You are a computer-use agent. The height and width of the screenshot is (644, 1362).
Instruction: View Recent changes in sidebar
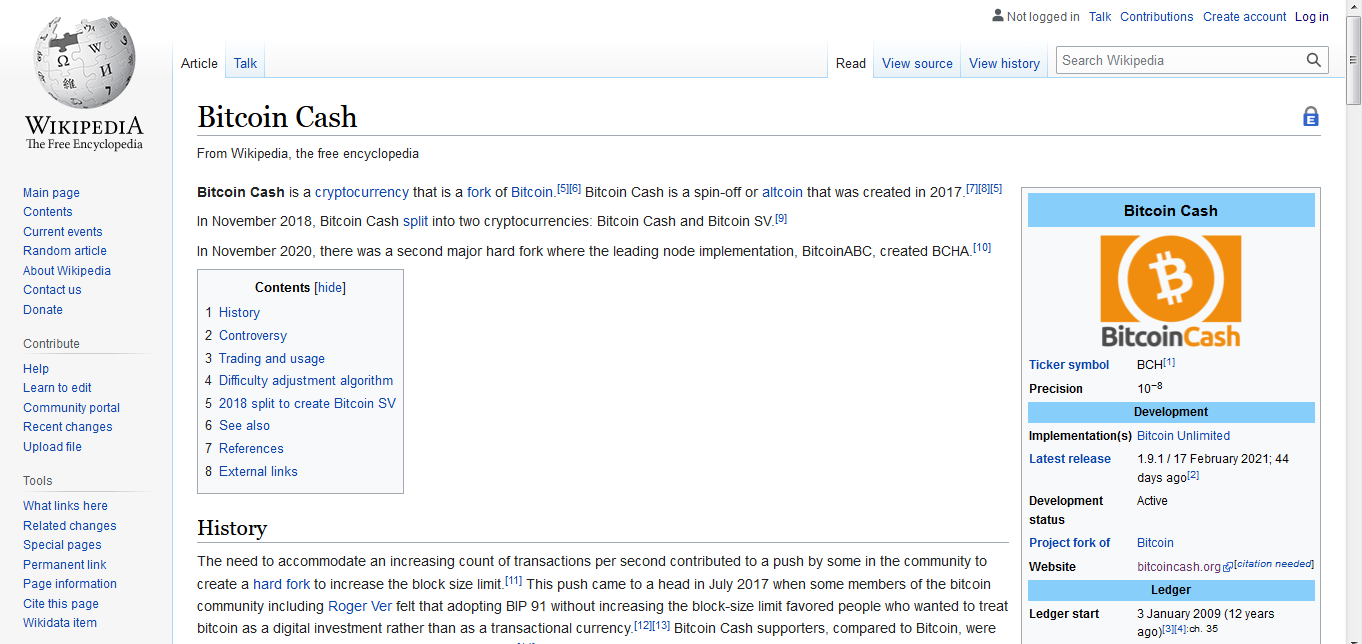[x=67, y=427]
